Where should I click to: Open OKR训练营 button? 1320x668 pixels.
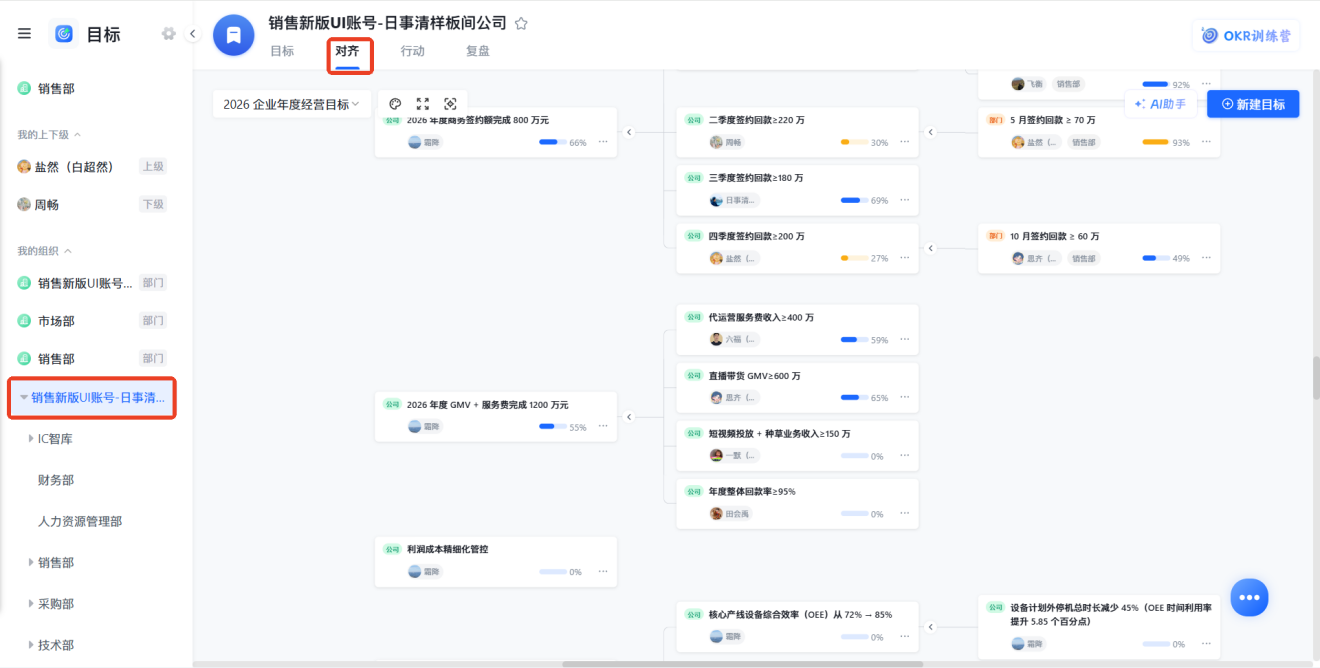point(1246,35)
